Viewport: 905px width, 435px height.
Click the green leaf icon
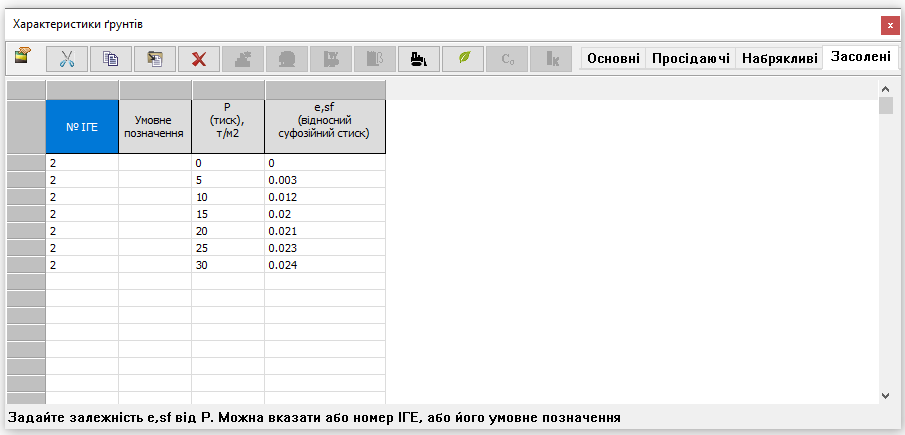(x=463, y=59)
